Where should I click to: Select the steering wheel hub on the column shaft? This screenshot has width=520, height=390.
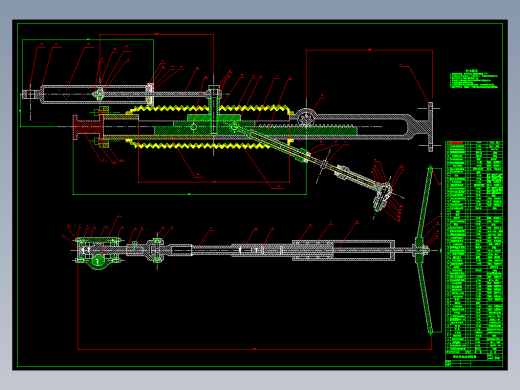click(420, 250)
